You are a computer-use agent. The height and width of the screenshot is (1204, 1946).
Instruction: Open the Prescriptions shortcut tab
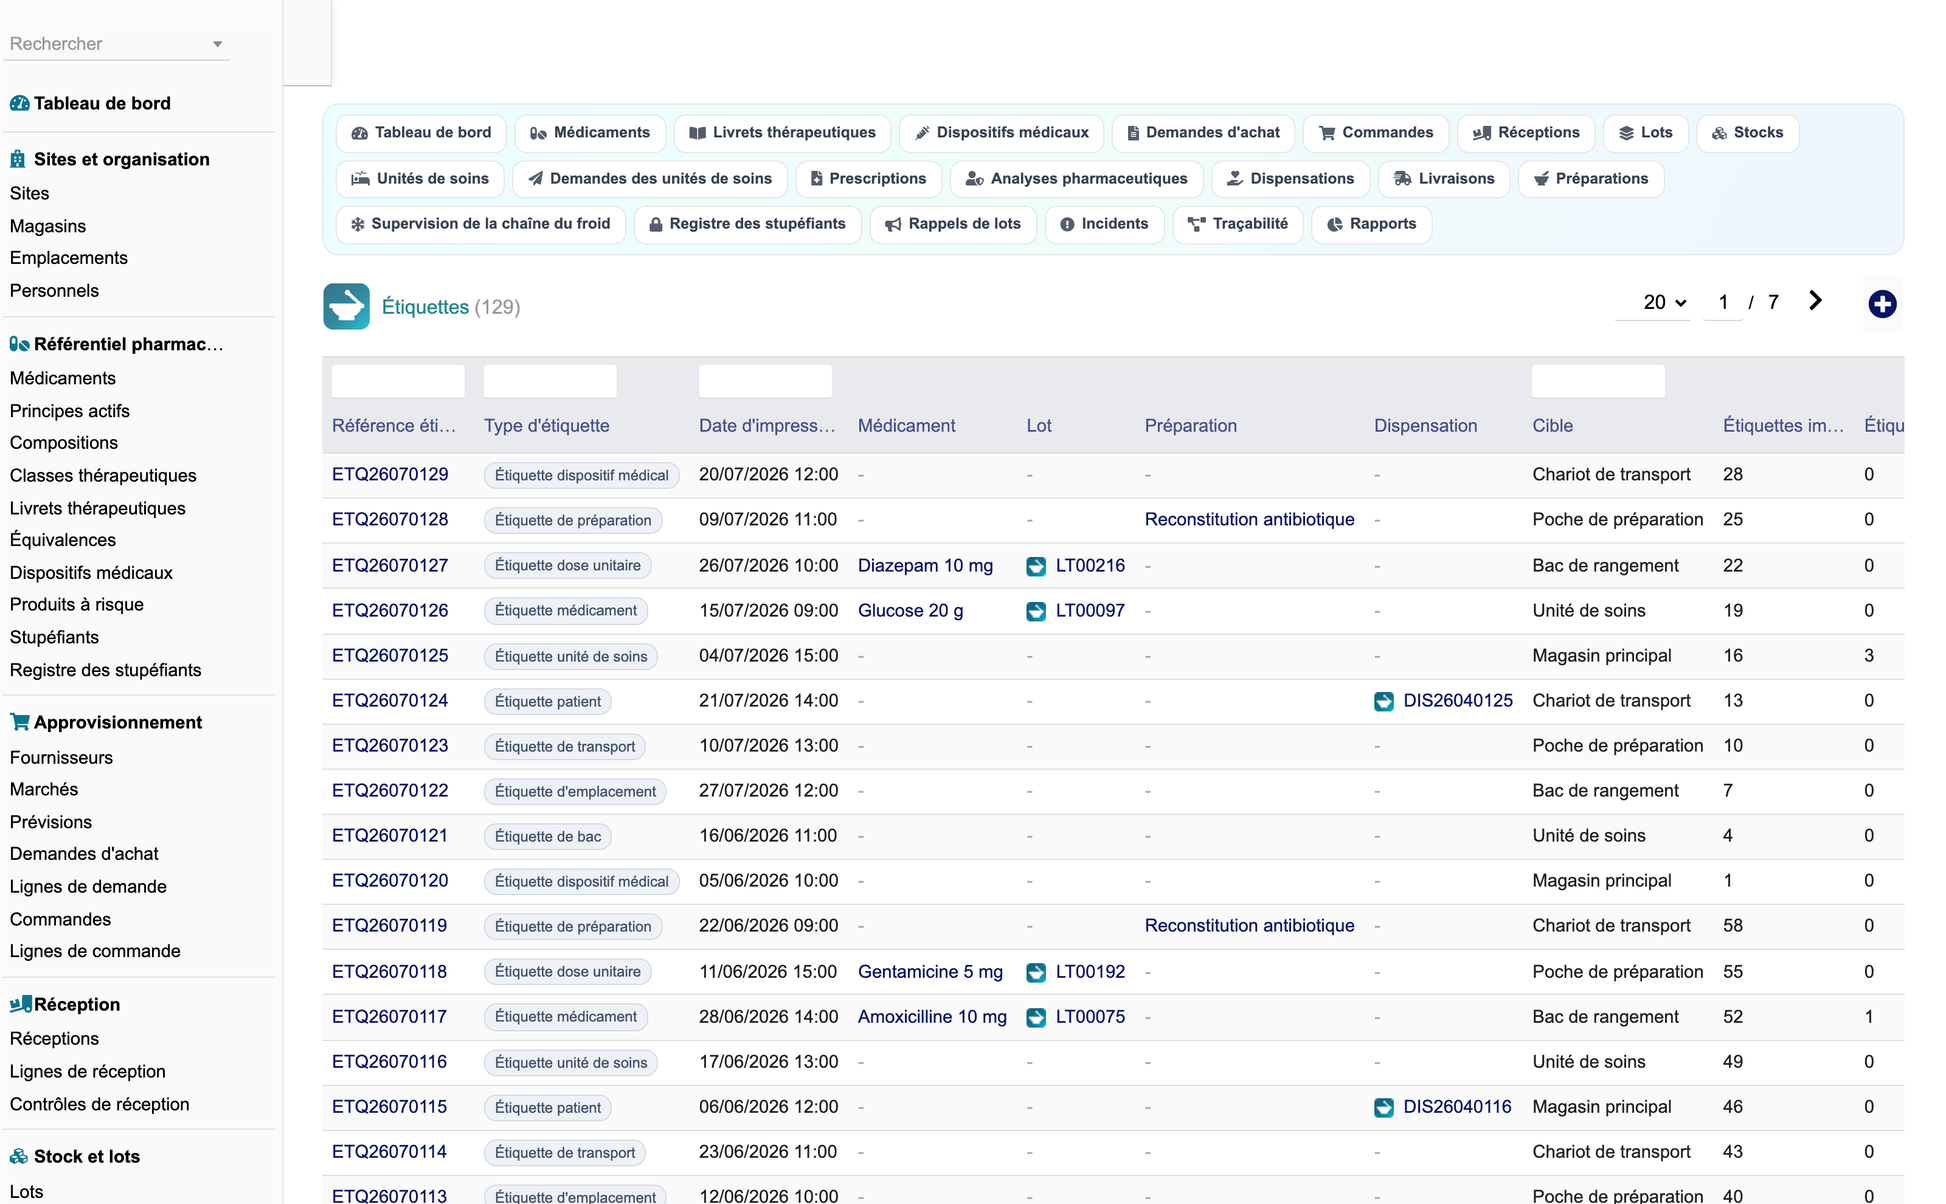point(868,179)
